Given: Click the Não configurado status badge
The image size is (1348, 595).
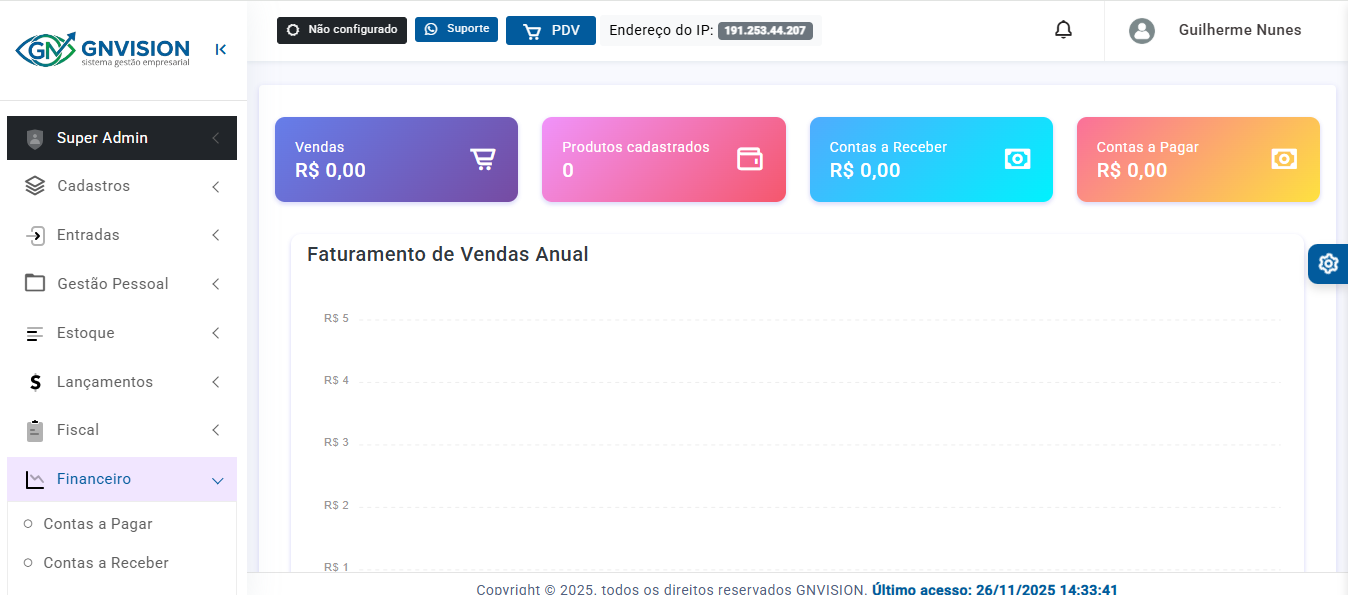Looking at the screenshot, I should click(342, 30).
